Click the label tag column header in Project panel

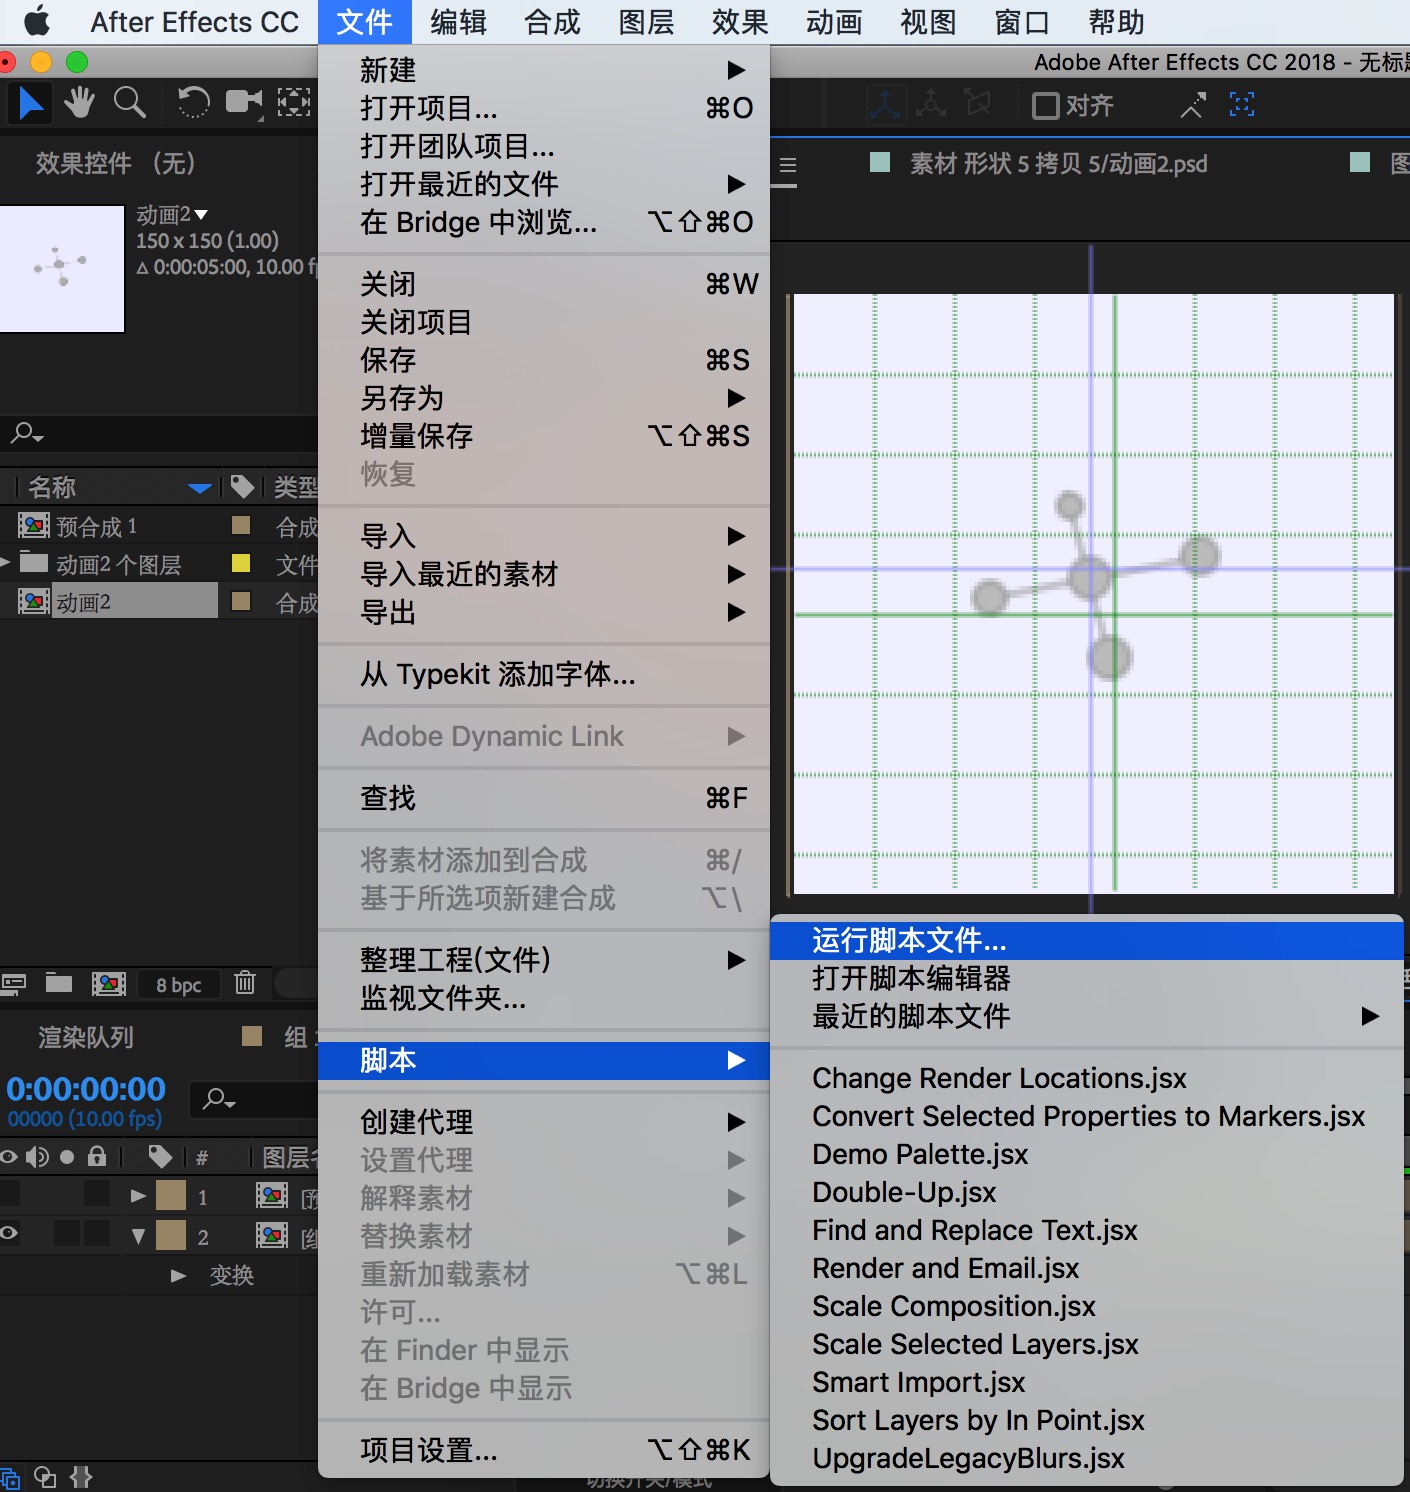coord(242,487)
